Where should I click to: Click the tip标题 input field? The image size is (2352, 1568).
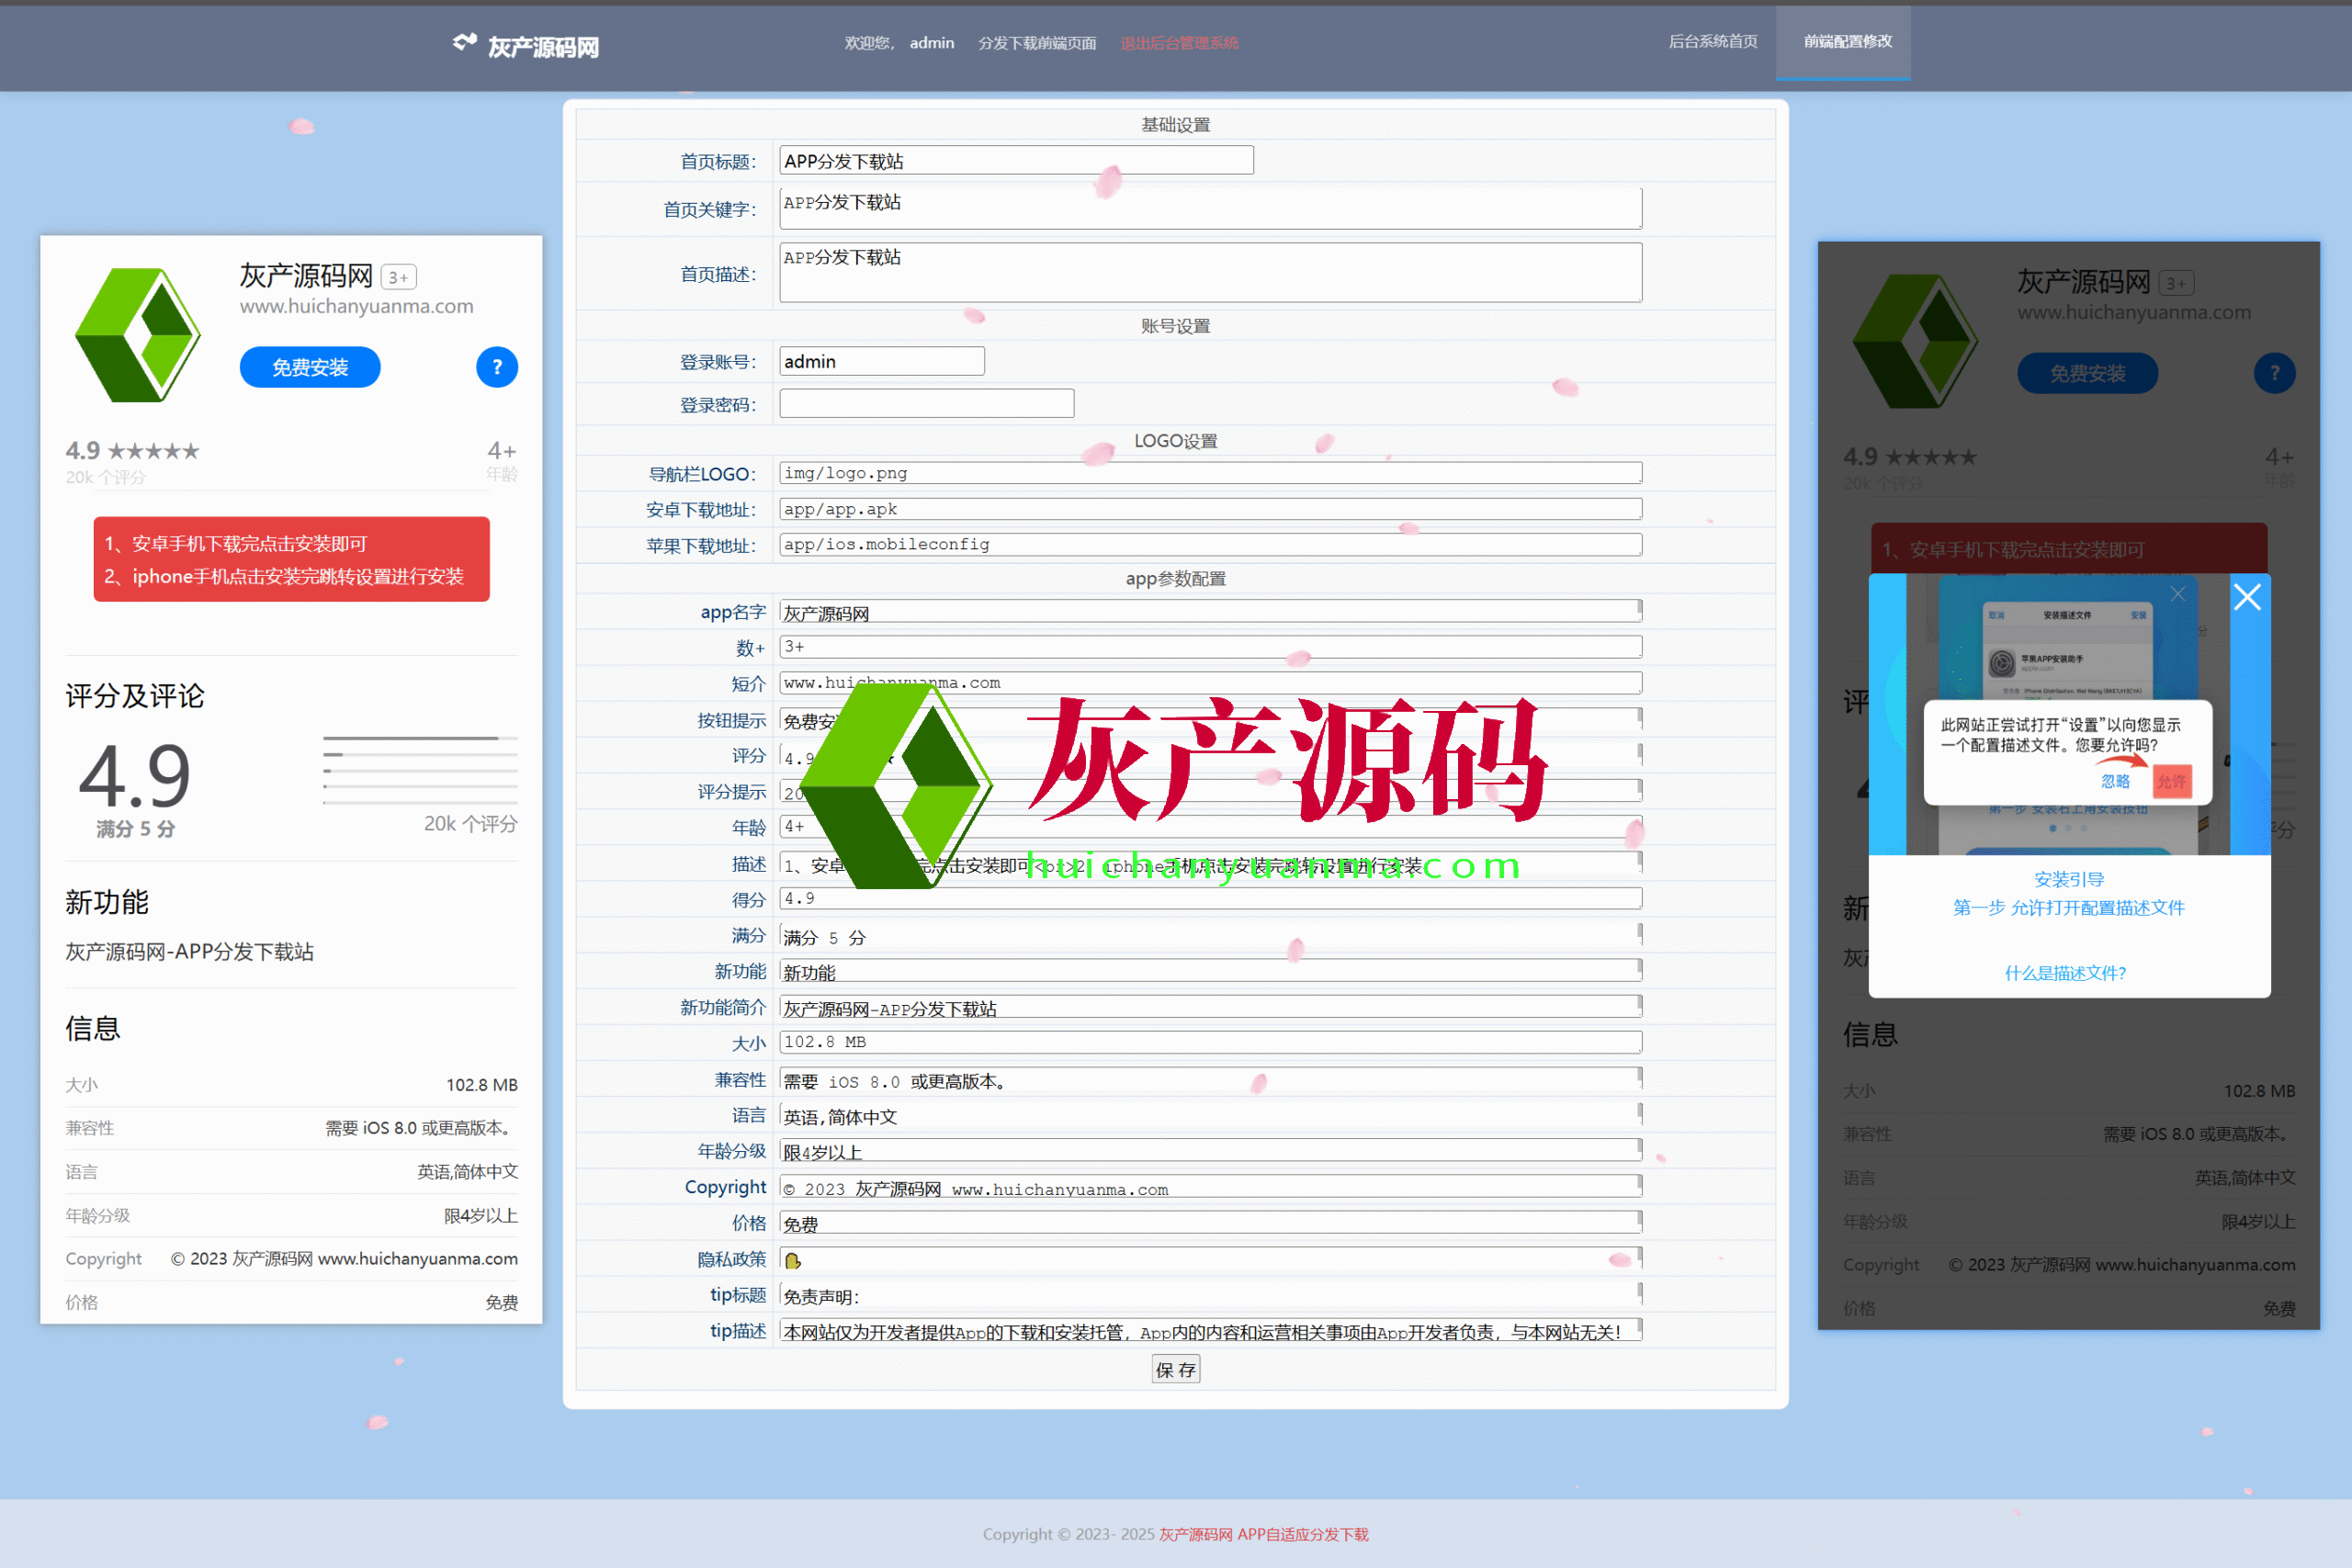[x=1210, y=1296]
